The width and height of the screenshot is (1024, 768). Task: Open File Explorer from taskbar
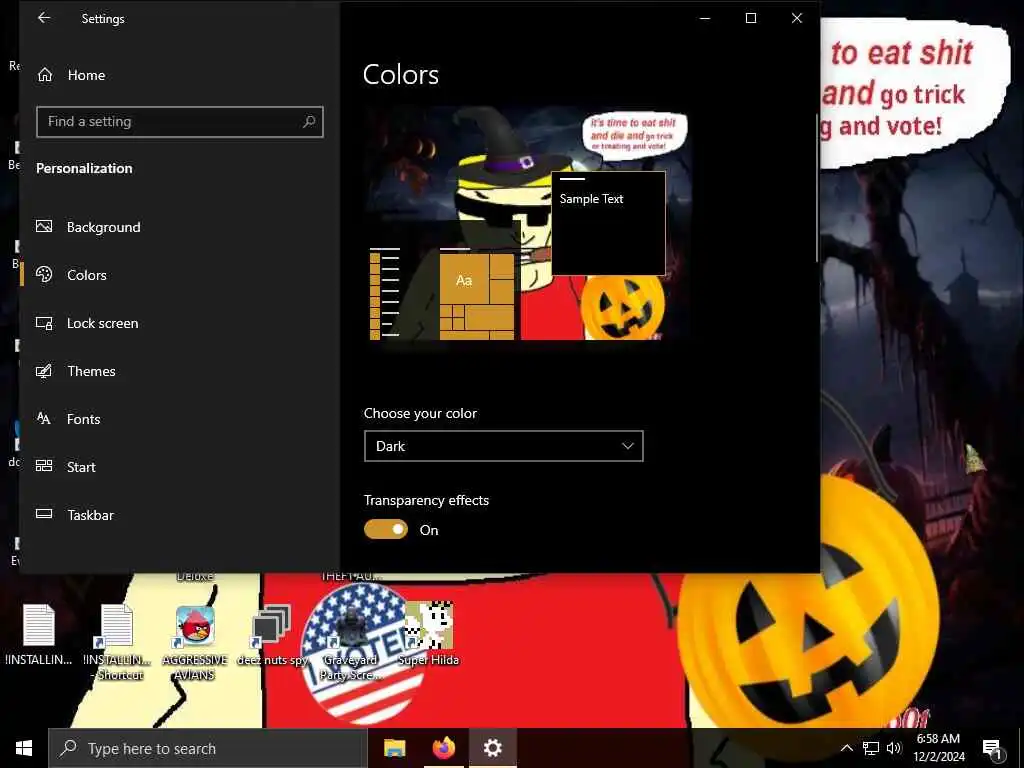[x=395, y=748]
